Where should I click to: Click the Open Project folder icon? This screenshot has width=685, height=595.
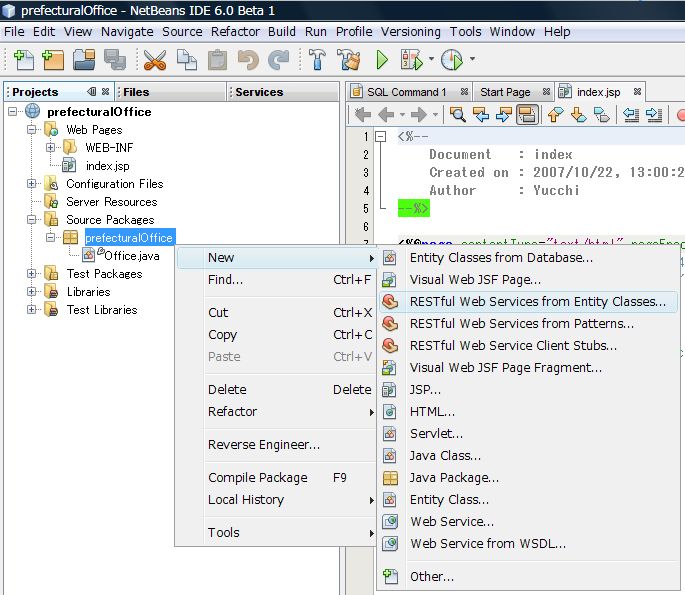click(86, 60)
